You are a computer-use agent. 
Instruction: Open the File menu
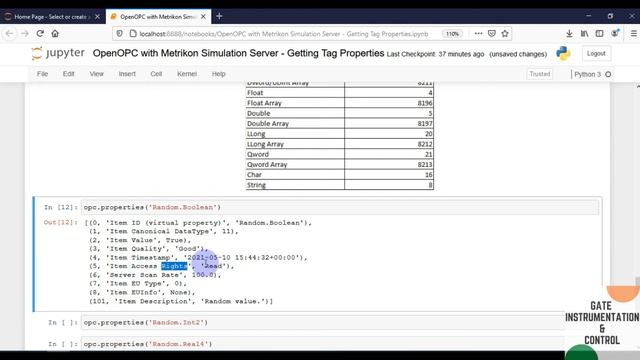[42, 74]
